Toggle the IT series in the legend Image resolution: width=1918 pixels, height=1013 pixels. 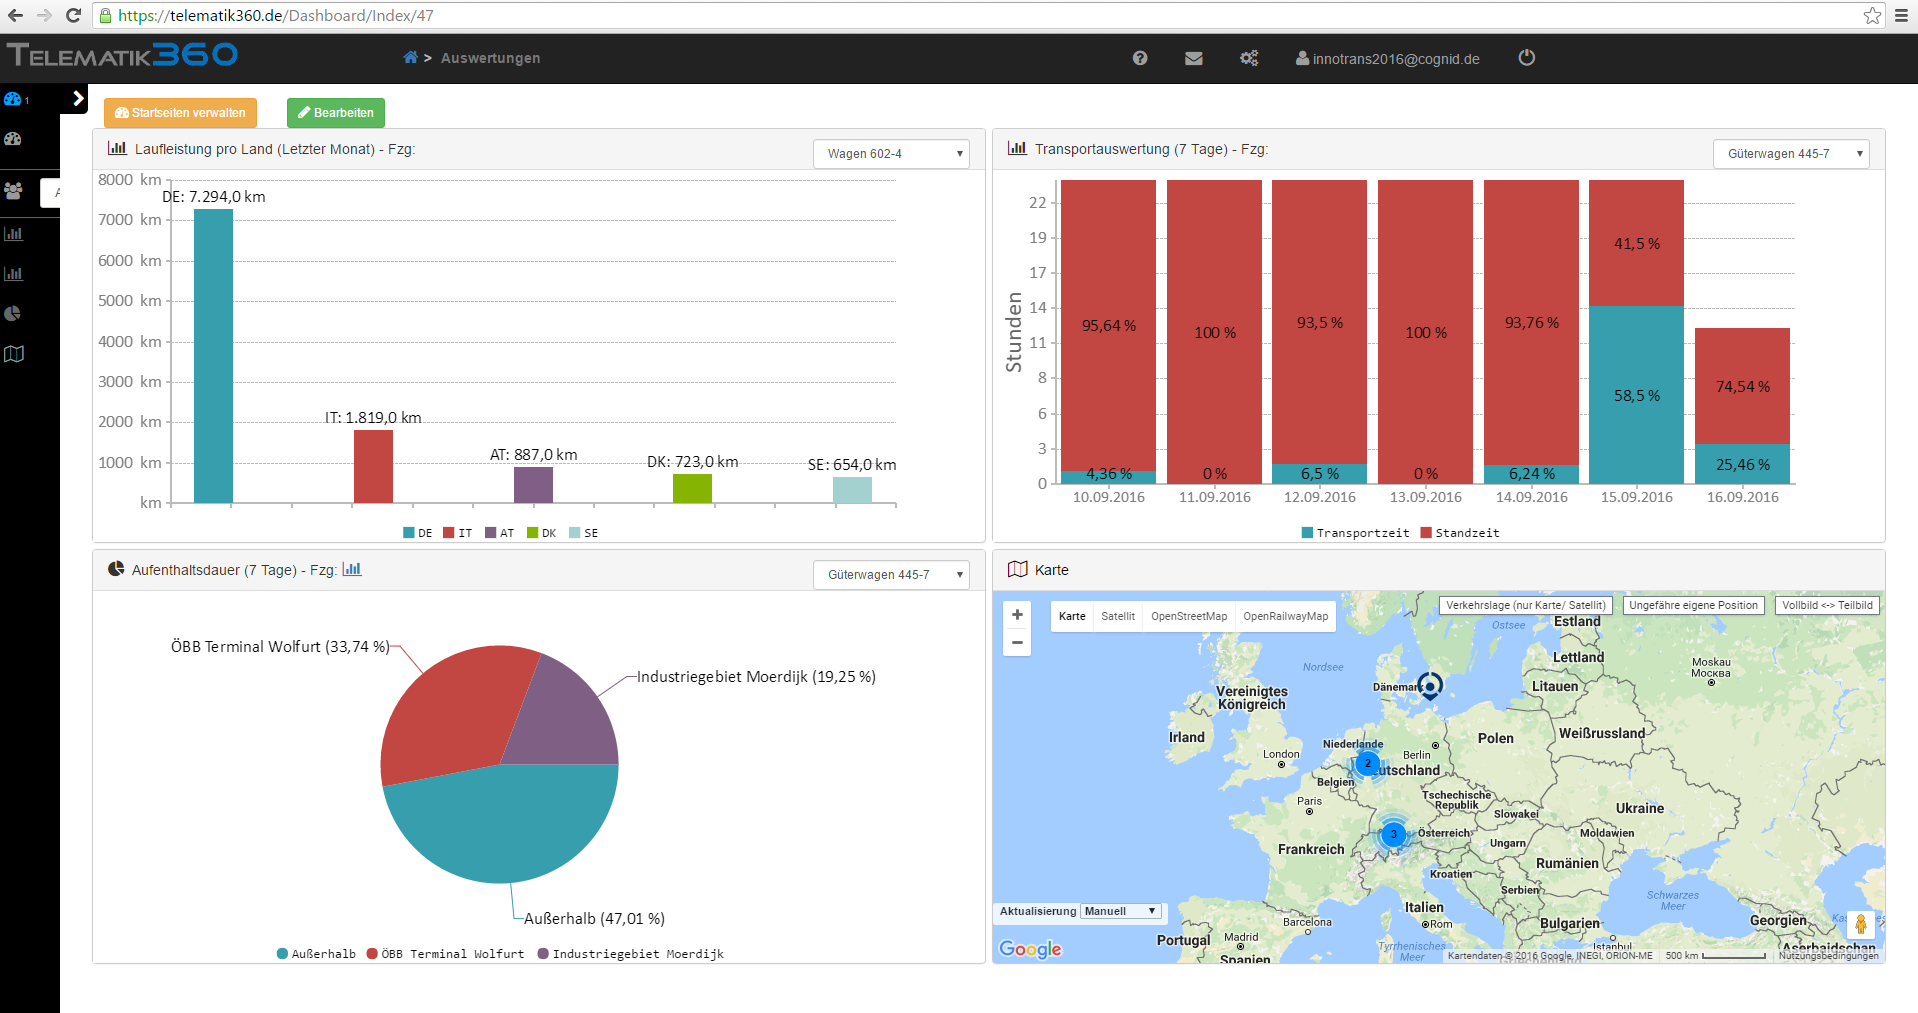coord(458,533)
